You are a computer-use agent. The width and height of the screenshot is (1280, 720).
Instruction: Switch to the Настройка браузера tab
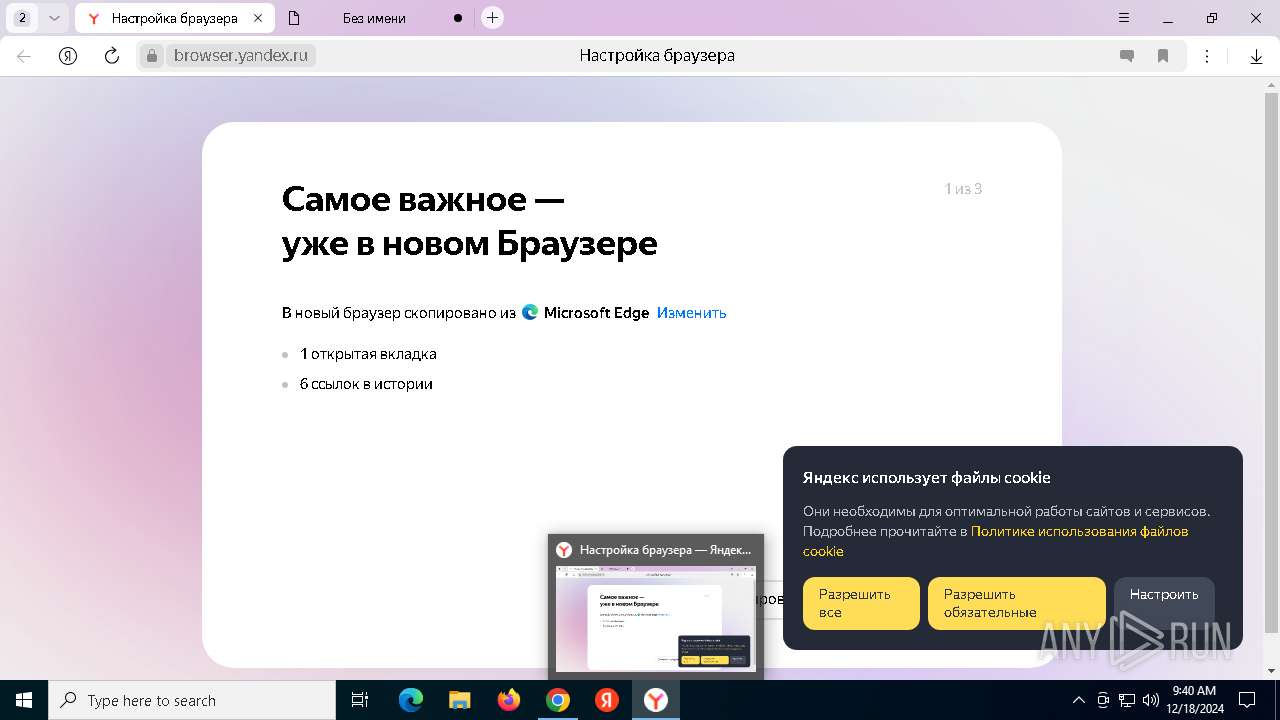pos(175,18)
